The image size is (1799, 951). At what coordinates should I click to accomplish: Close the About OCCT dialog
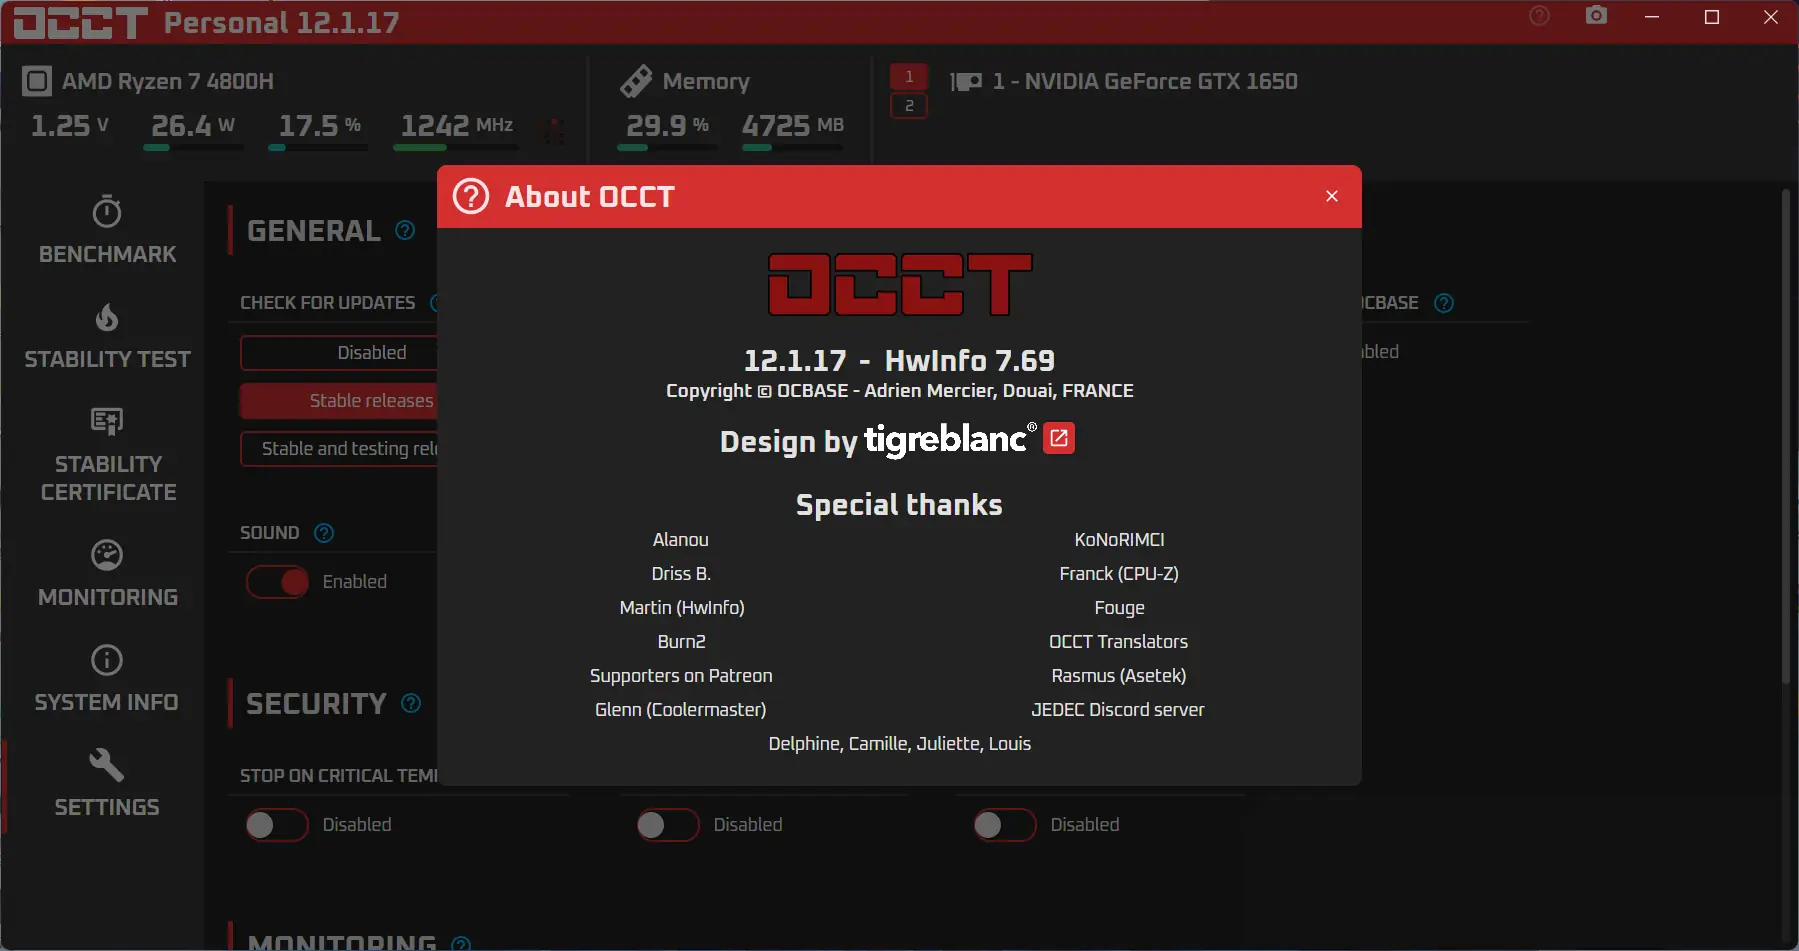[1332, 196]
